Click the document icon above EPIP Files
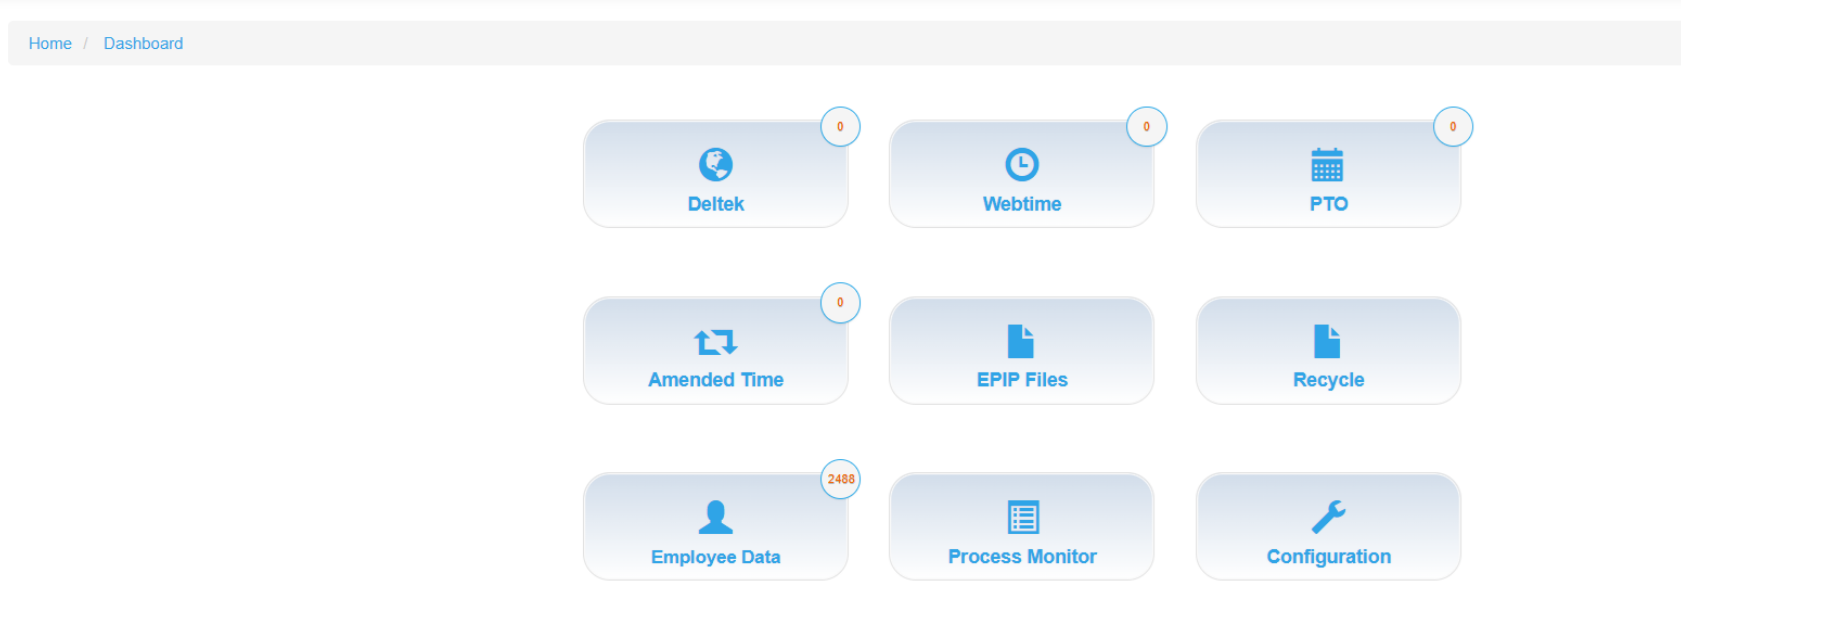Screen dimensions: 1835x639 1020,341
